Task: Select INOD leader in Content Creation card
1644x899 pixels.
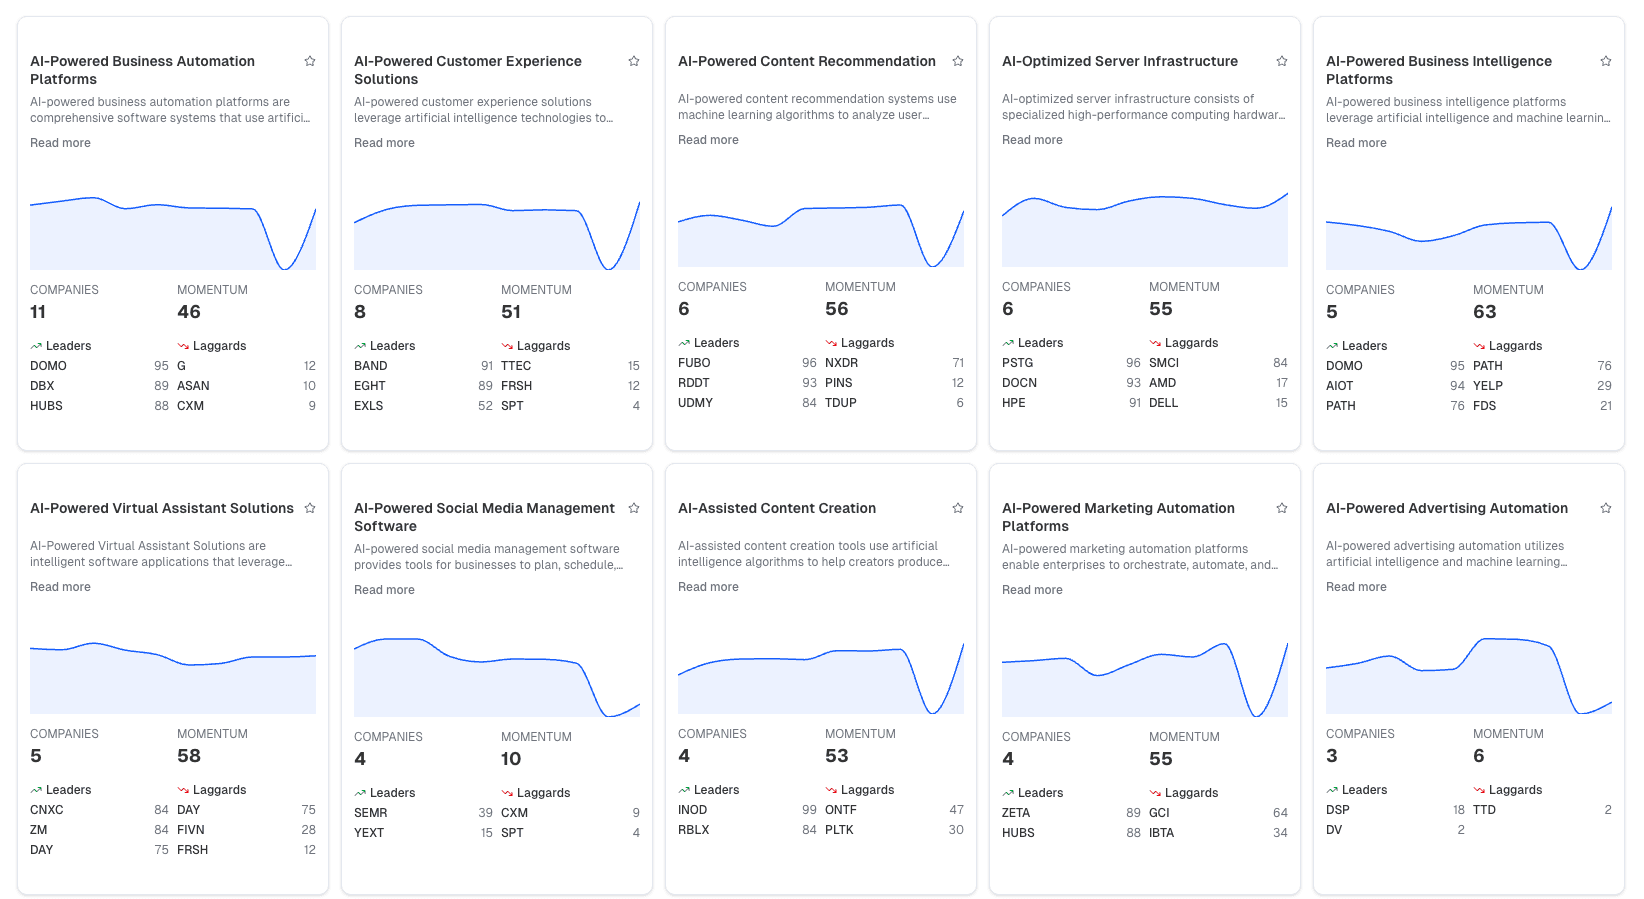Action: [x=692, y=810]
